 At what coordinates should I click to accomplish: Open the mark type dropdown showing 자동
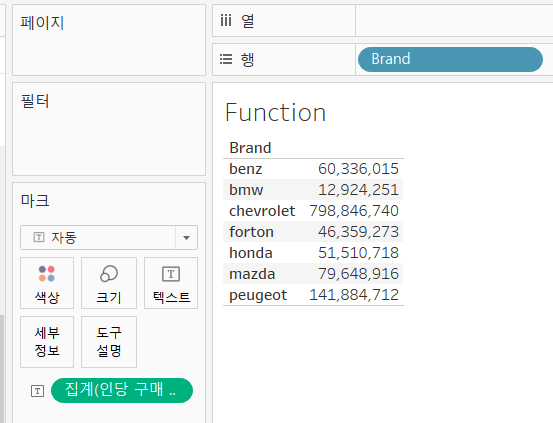(x=109, y=237)
